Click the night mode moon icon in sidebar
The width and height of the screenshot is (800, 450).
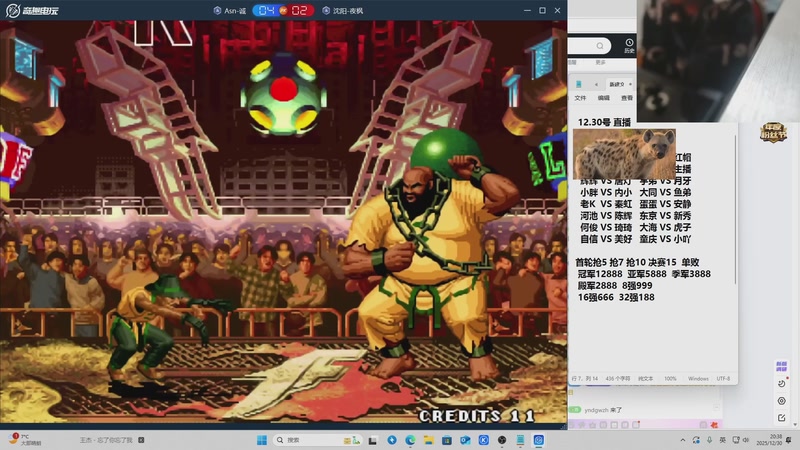coord(781,384)
